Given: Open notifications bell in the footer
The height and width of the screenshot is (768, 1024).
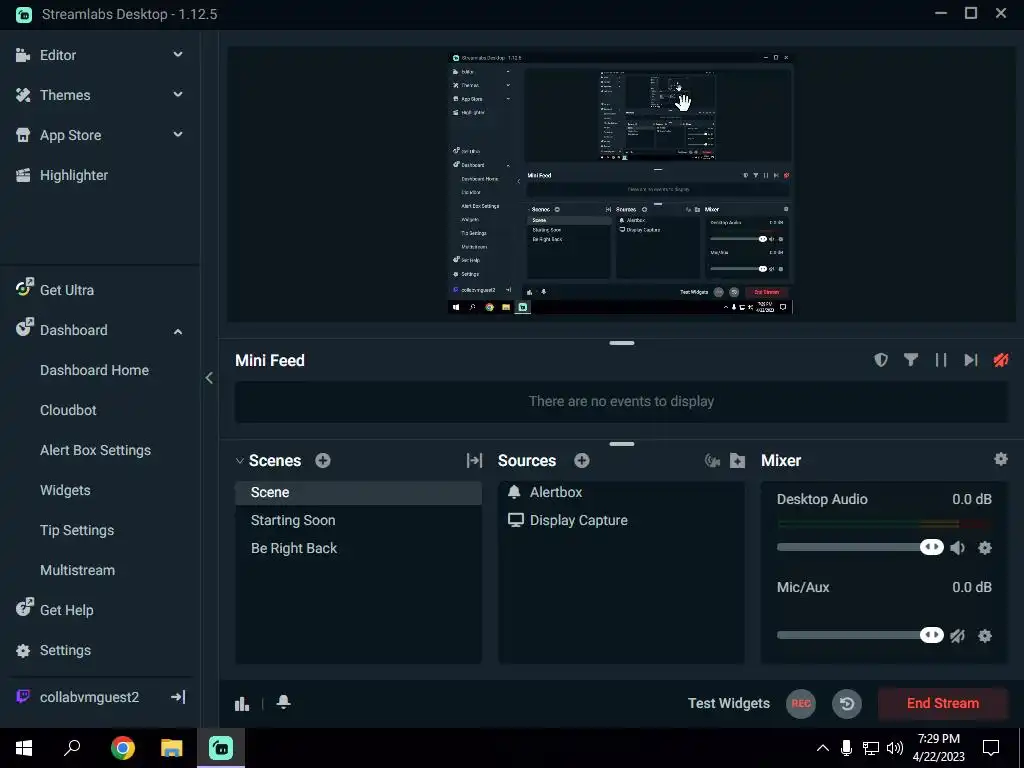Looking at the screenshot, I should click(x=283, y=702).
